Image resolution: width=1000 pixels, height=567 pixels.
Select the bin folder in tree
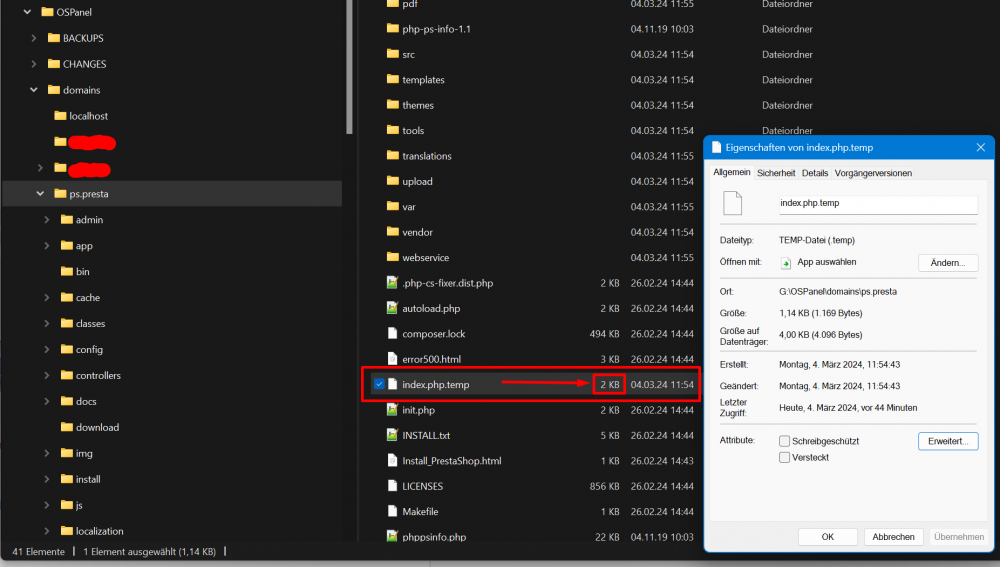(75, 271)
